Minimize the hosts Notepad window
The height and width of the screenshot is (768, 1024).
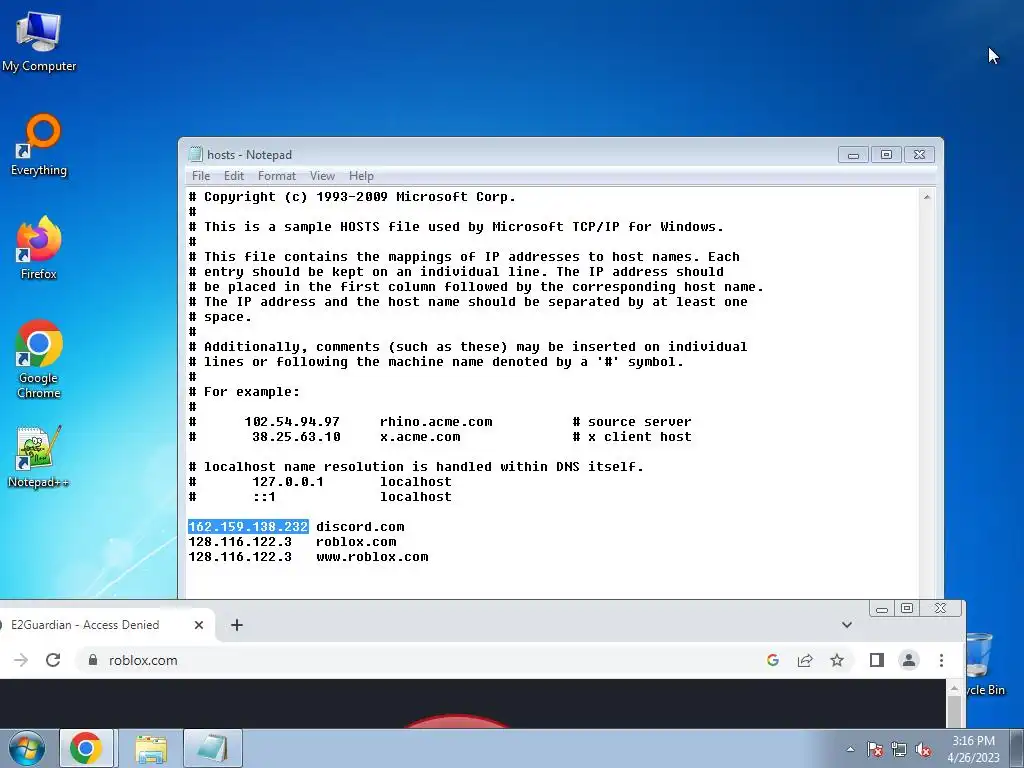point(854,155)
